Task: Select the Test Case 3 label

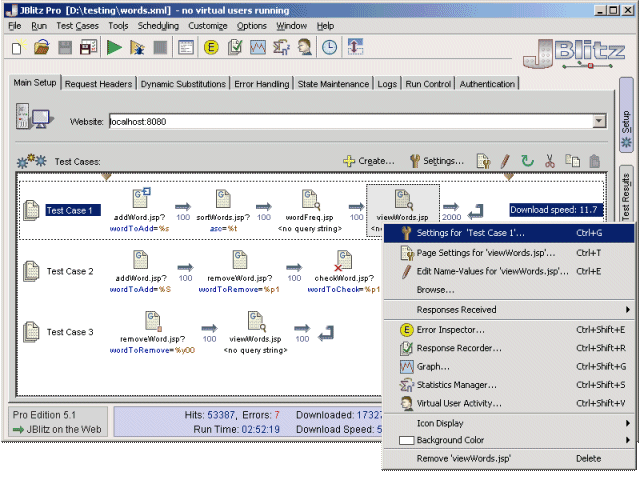Action: [x=70, y=332]
